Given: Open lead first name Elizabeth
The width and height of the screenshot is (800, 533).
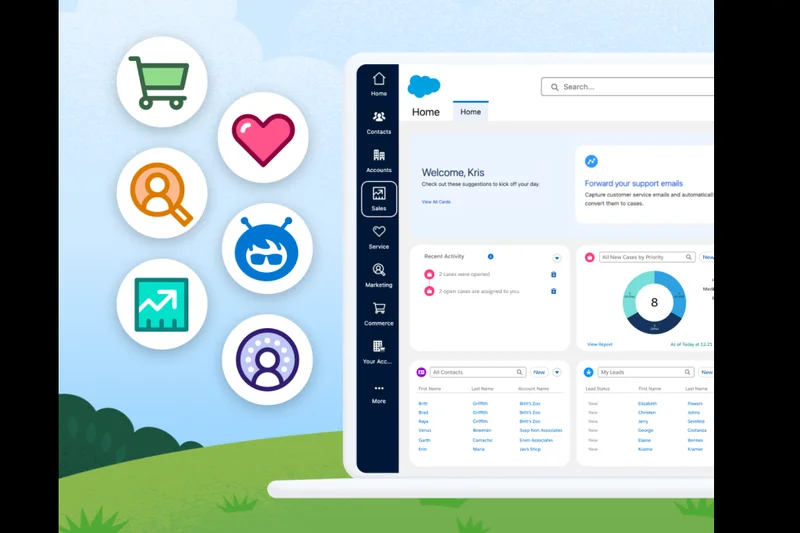Looking at the screenshot, I should click(x=647, y=403).
